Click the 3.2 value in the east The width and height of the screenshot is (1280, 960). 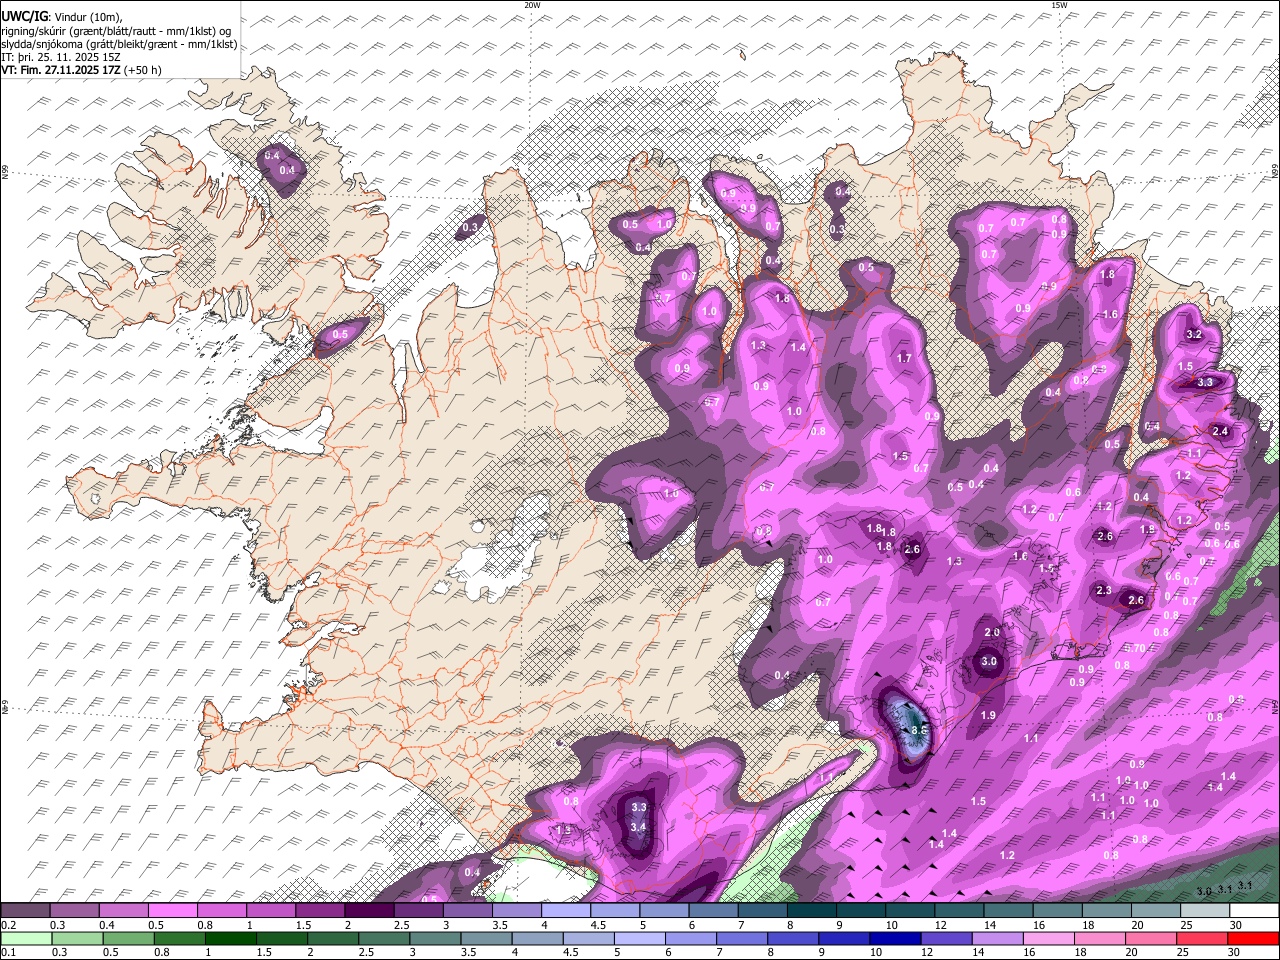1193,334
